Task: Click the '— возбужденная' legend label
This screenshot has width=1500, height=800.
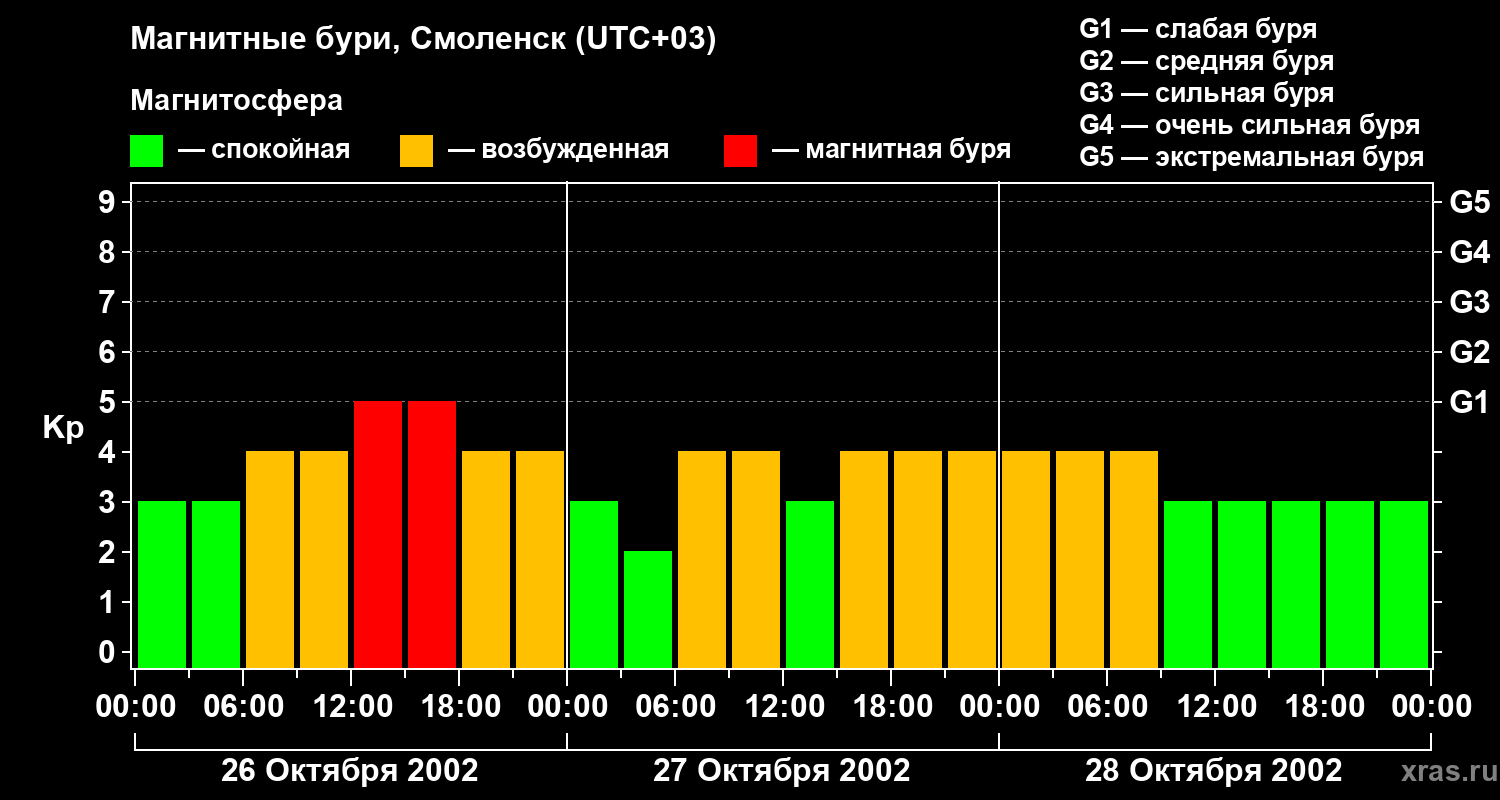Action: (559, 151)
